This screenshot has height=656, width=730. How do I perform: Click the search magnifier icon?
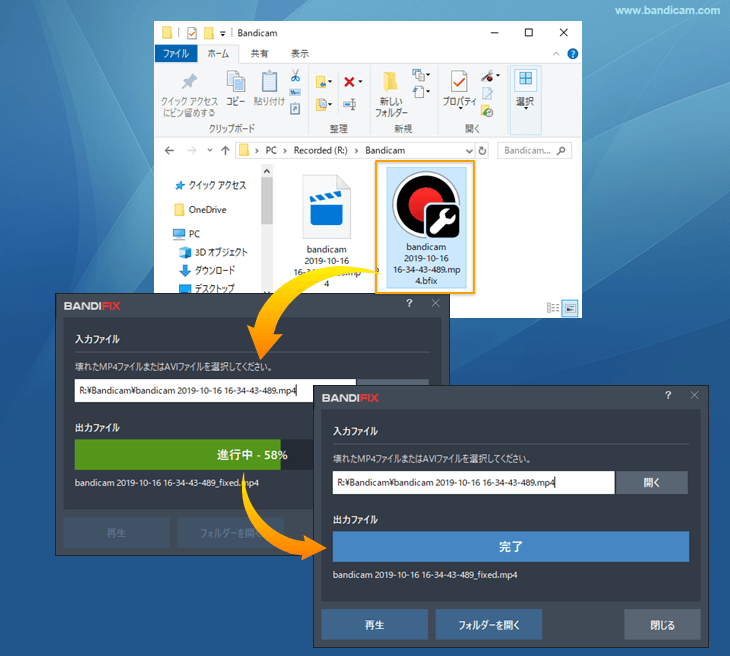(x=561, y=150)
